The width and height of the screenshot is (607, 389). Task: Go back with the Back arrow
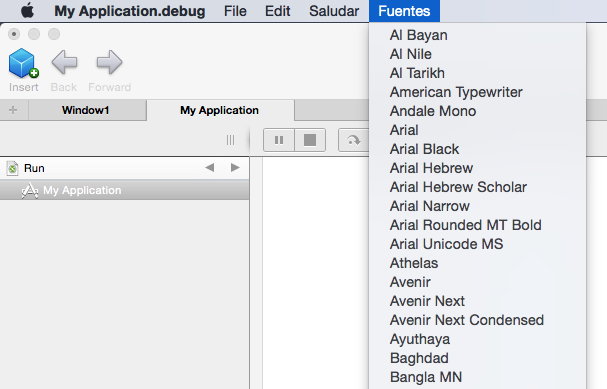64,62
